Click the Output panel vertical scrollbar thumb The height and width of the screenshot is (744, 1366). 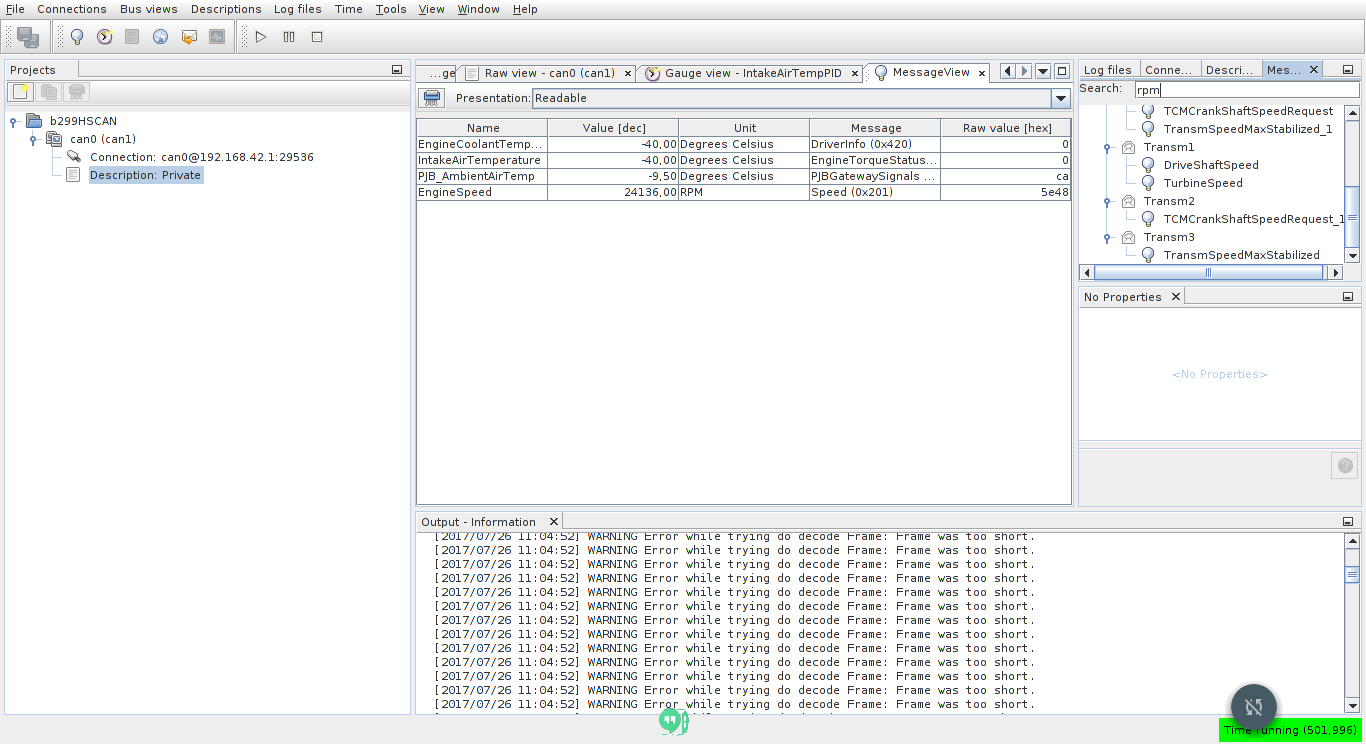tap(1352, 574)
